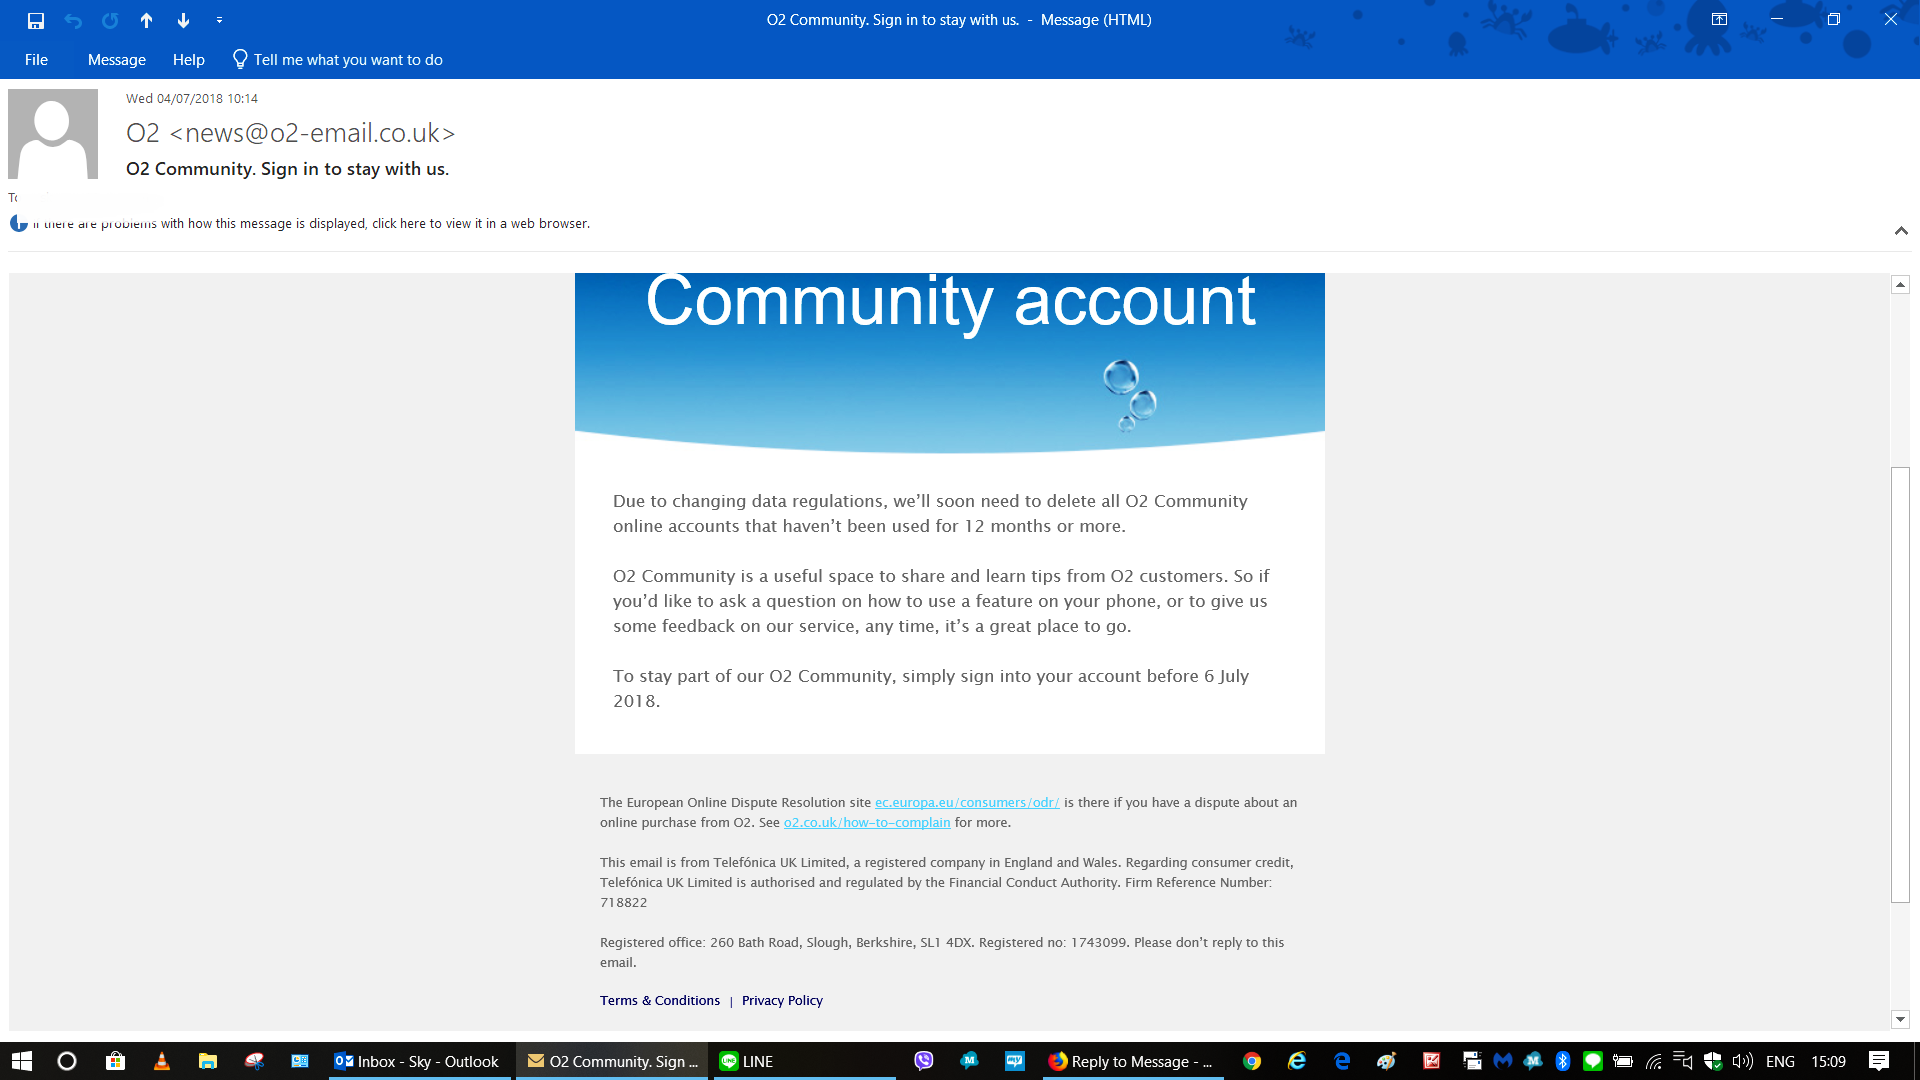Redo the last action
This screenshot has height=1080, width=1920.
click(x=109, y=19)
